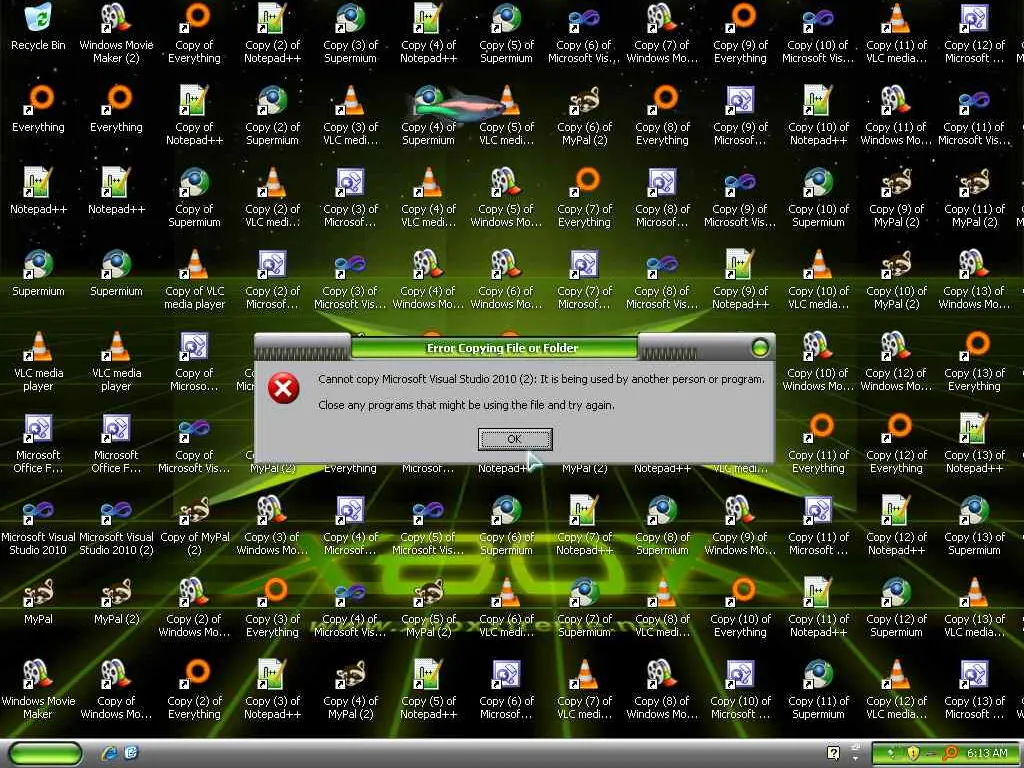Screen dimensions: 1024x768
Task: Select Copy (11) of Notepad++ icon
Action: pyautogui.click(x=818, y=608)
